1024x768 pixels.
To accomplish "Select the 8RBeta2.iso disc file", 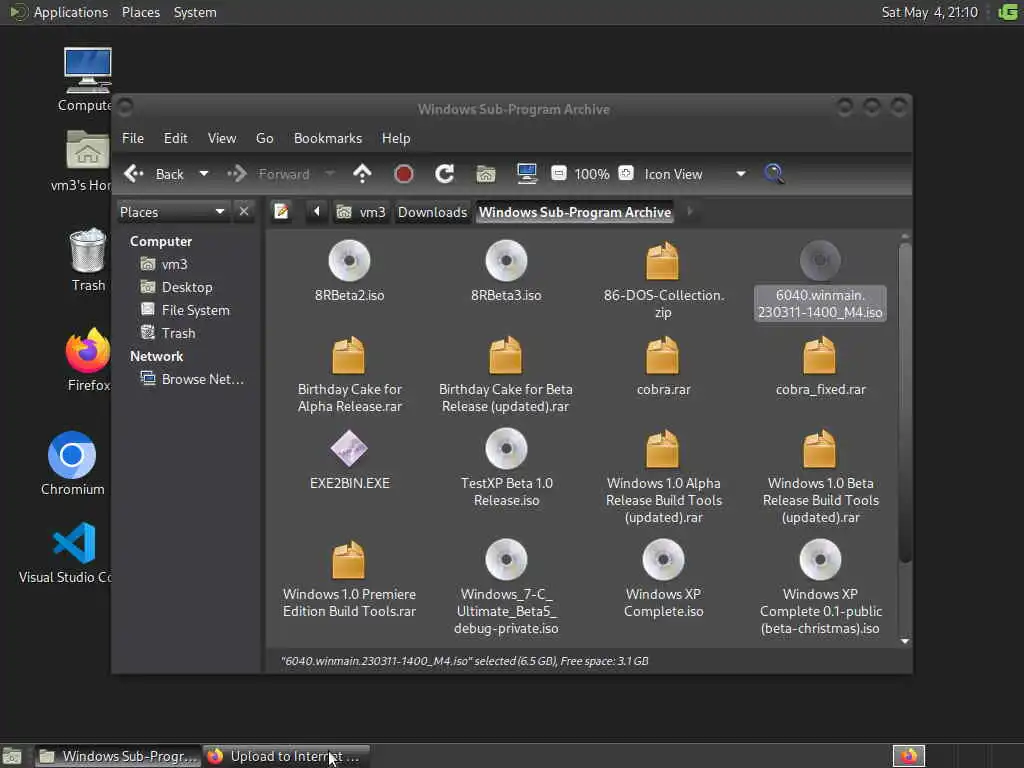I will coord(349,270).
